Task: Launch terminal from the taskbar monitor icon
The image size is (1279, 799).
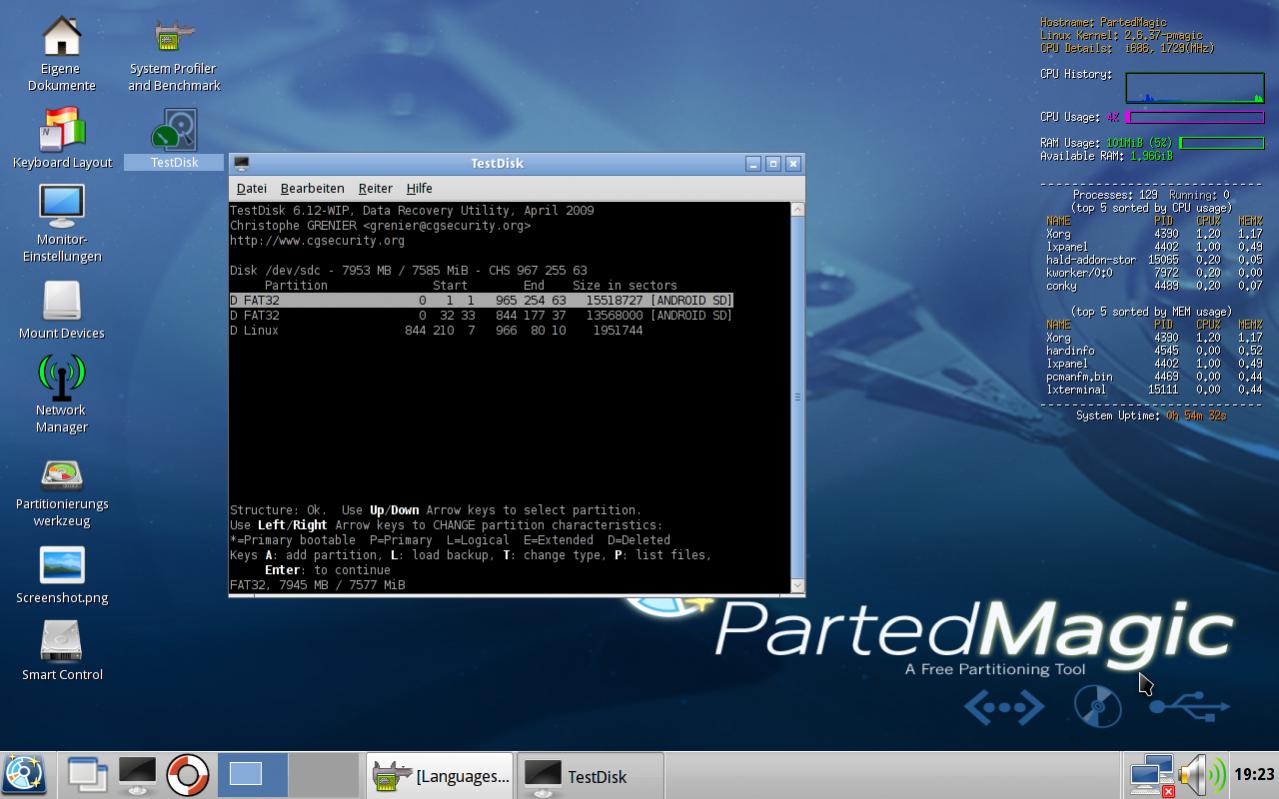Action: (137, 775)
